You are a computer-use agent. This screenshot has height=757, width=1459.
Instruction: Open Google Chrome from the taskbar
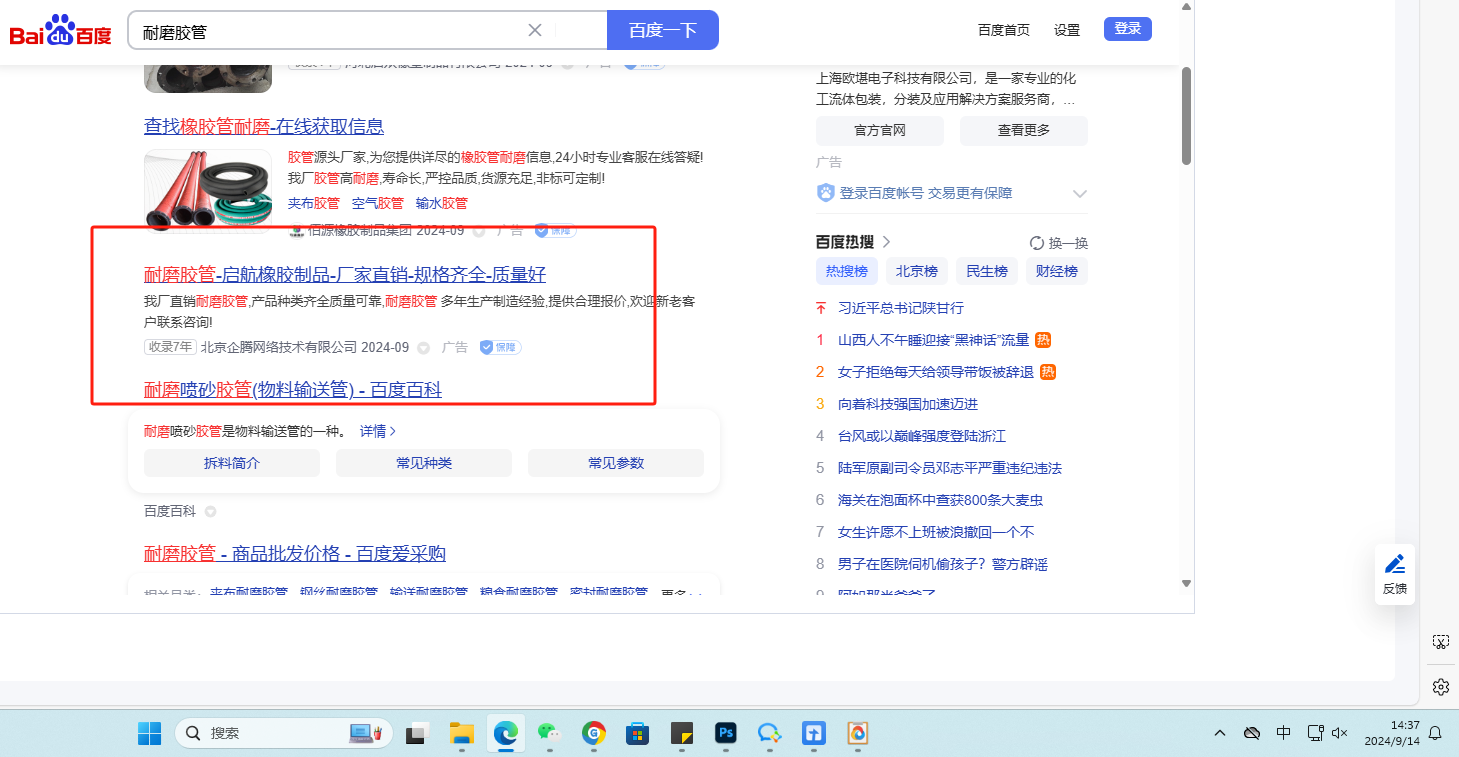(594, 733)
